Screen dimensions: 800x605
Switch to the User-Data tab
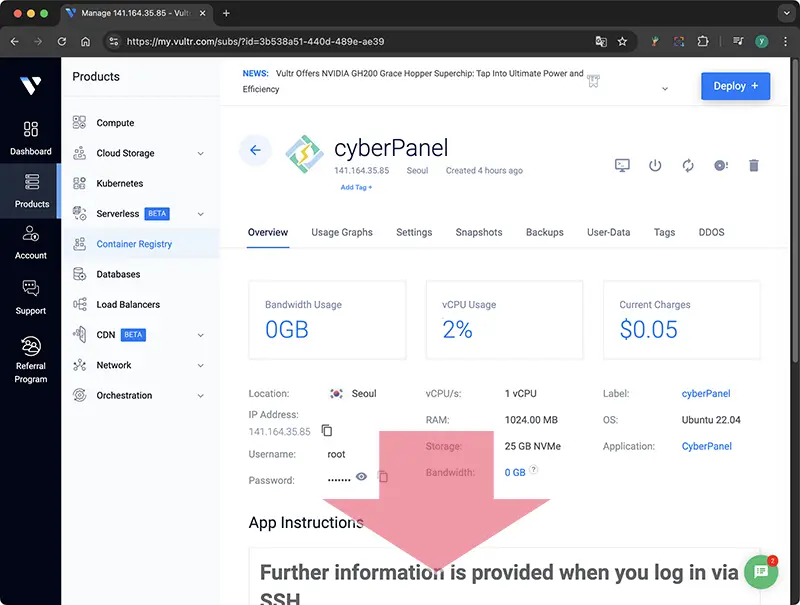(608, 233)
